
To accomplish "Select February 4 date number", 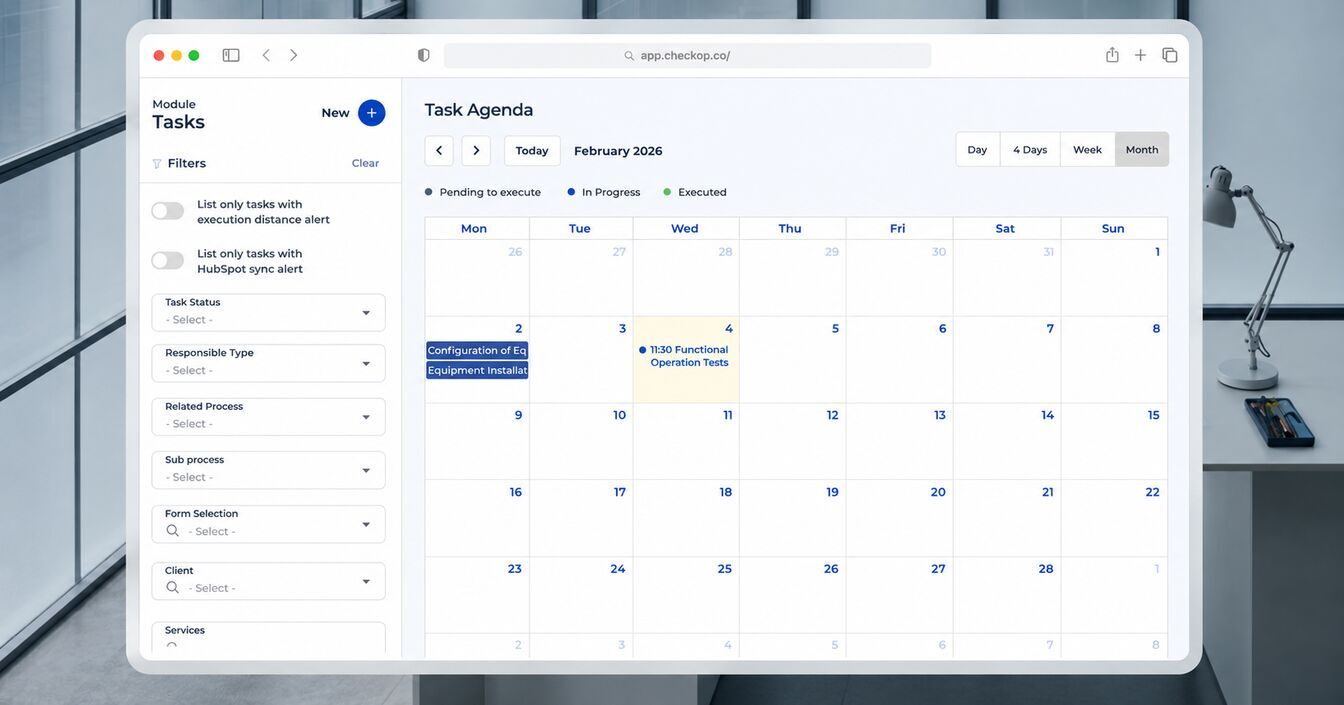I will pos(729,329).
